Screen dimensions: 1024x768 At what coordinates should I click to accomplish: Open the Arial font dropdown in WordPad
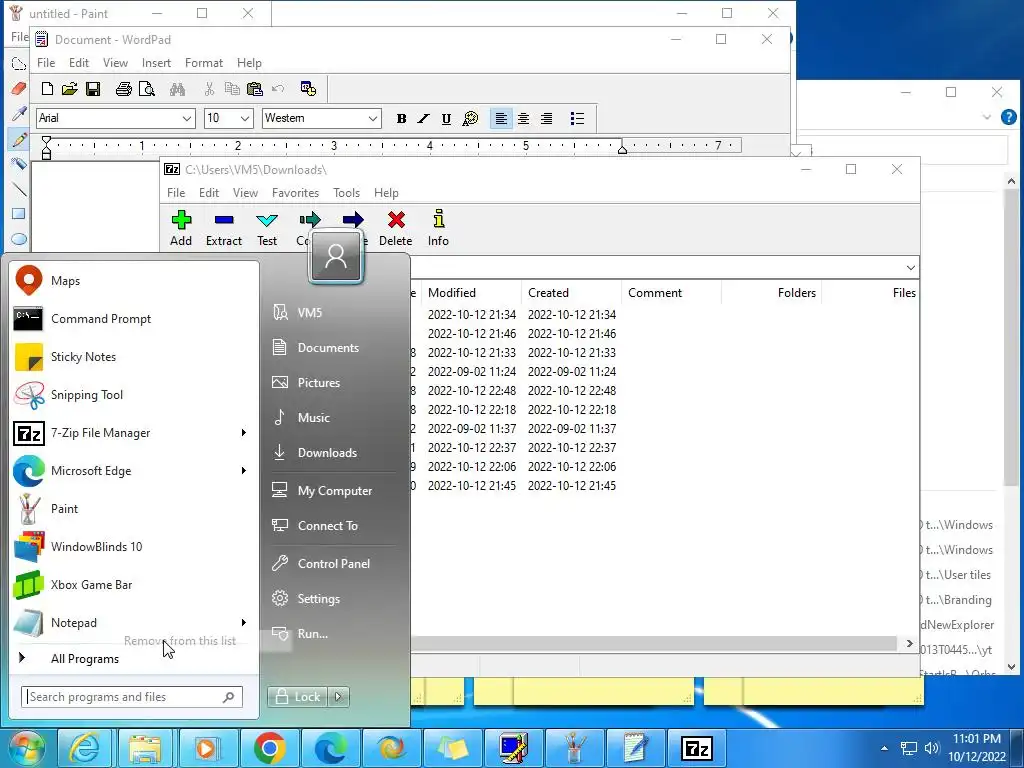187,118
